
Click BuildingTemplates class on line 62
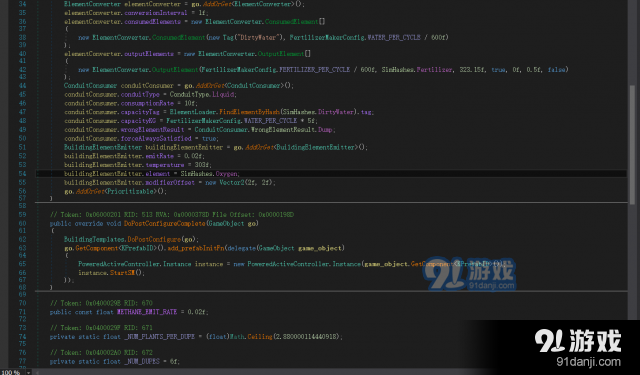pyautogui.click(x=94, y=240)
